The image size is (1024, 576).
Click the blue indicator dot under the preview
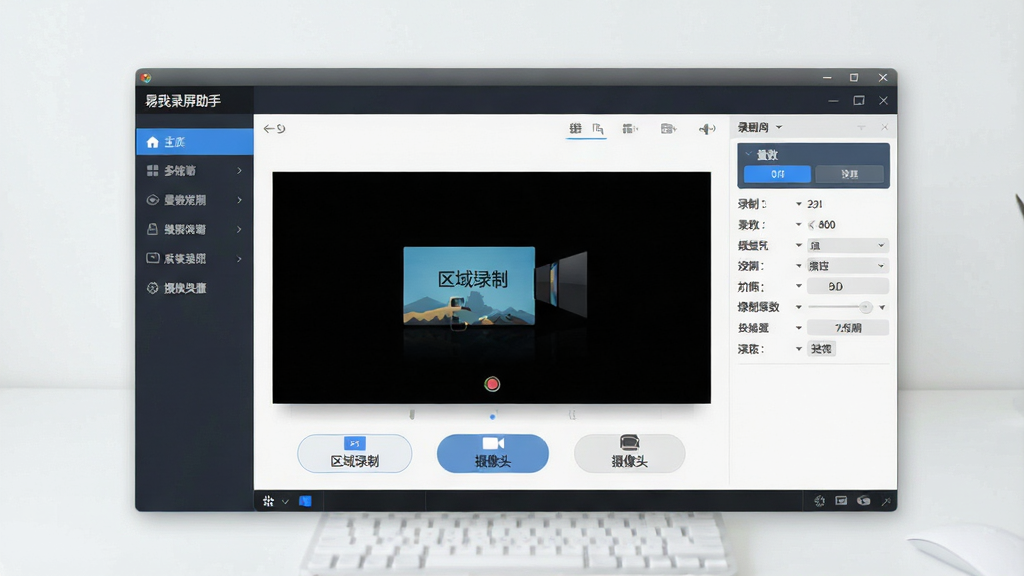click(x=492, y=417)
